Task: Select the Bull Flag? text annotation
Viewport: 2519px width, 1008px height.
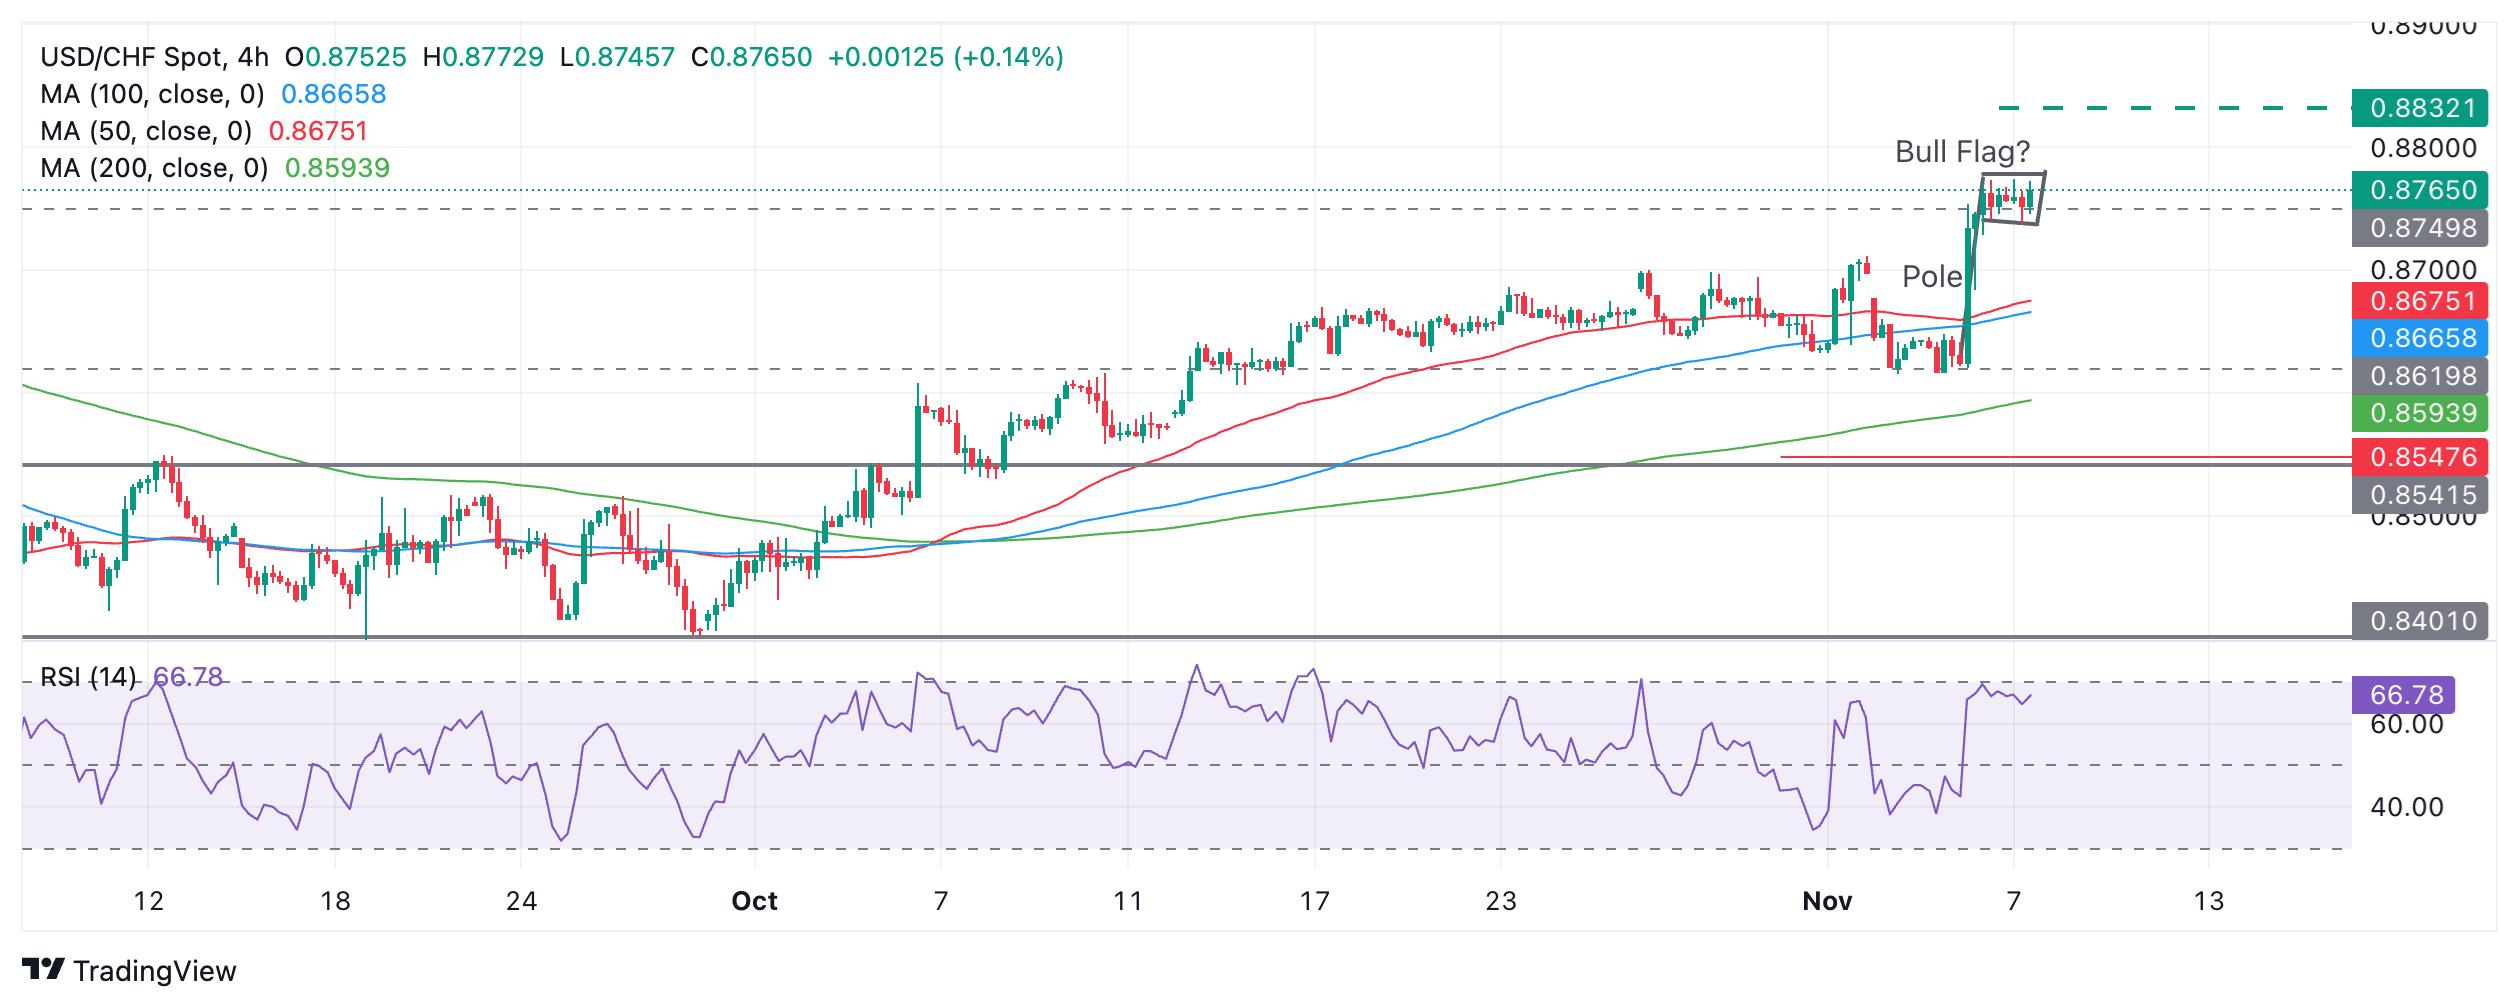Action: pos(1962,152)
